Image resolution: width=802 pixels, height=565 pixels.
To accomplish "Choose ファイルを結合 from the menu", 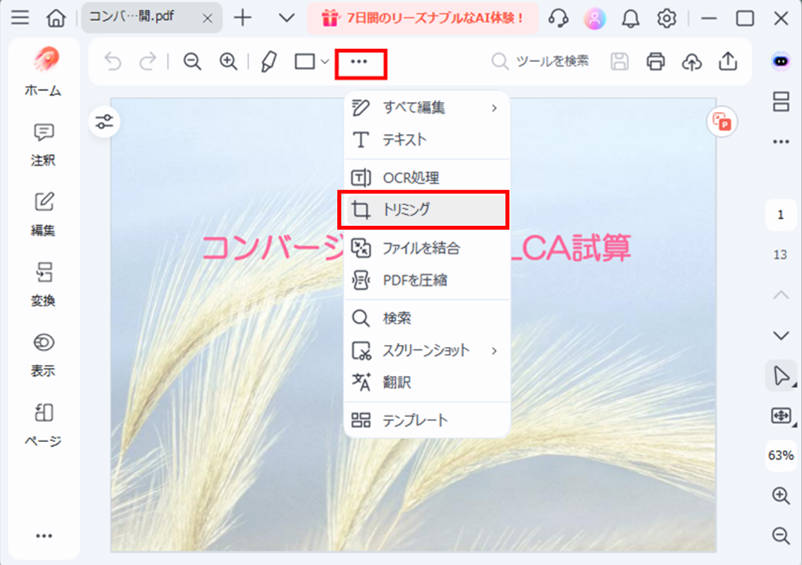I will [x=427, y=248].
